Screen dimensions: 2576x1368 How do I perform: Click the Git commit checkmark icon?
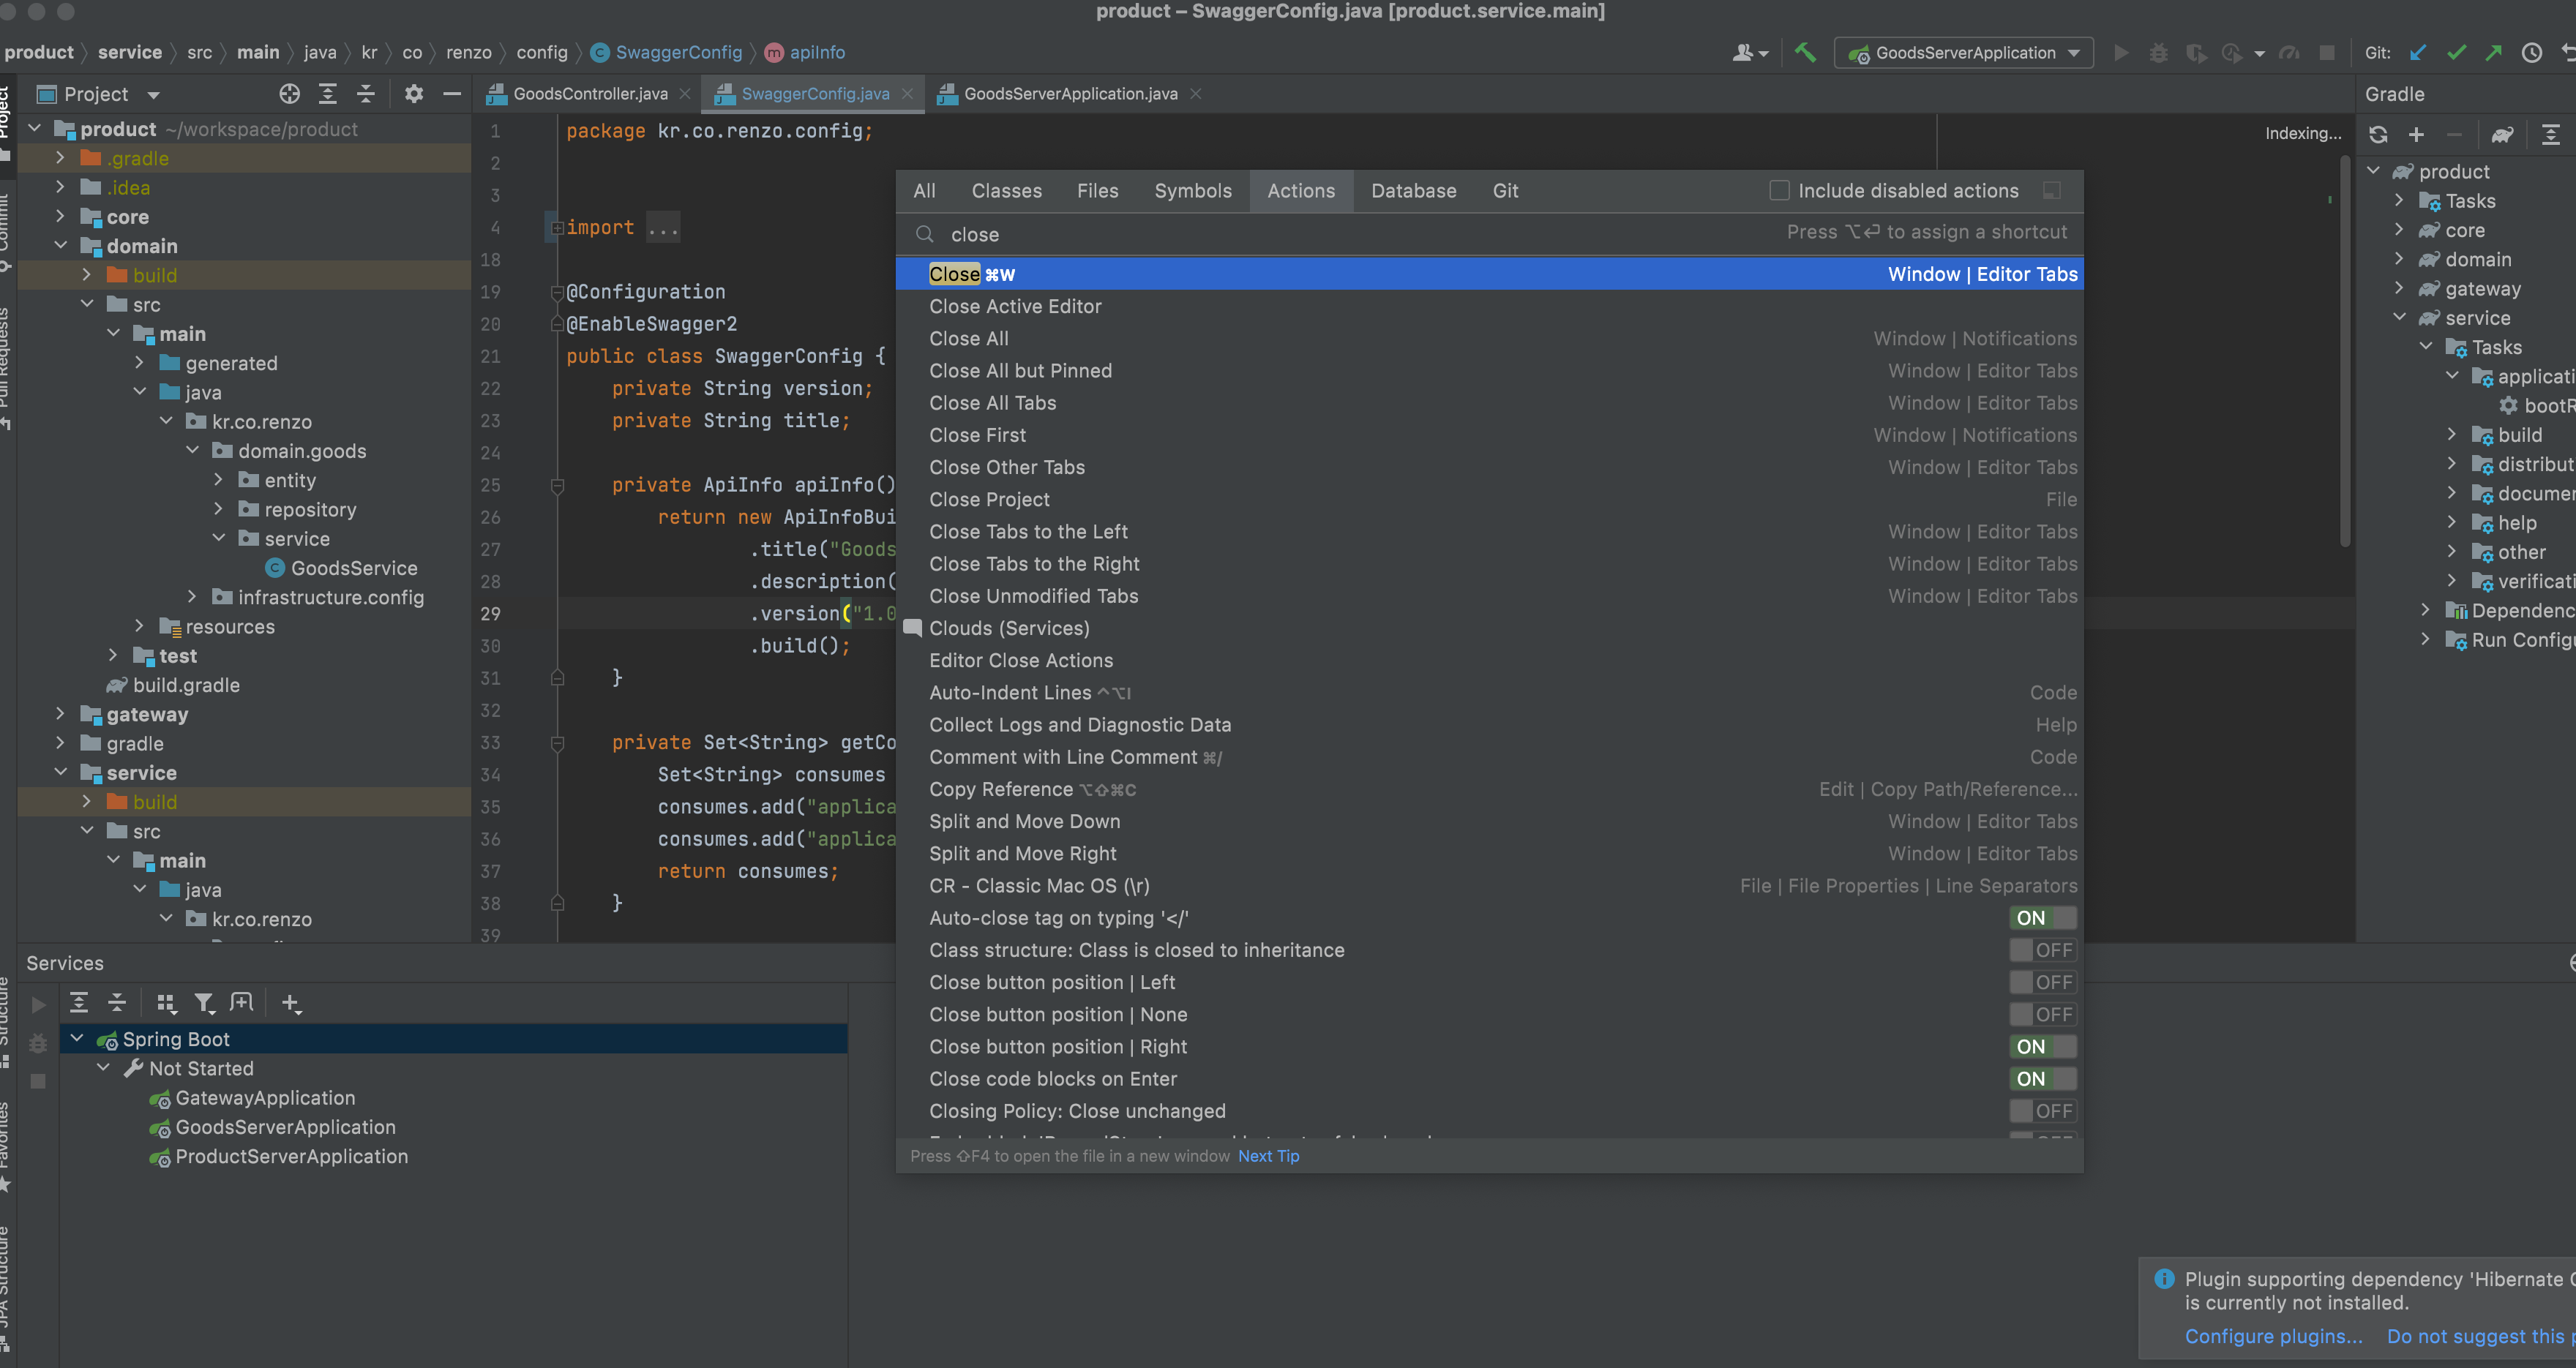[2455, 53]
